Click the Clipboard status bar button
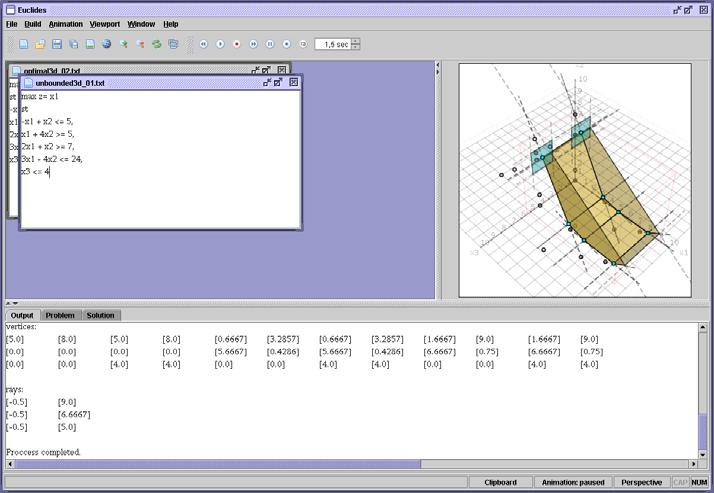The height and width of the screenshot is (493, 714). pyautogui.click(x=500, y=483)
